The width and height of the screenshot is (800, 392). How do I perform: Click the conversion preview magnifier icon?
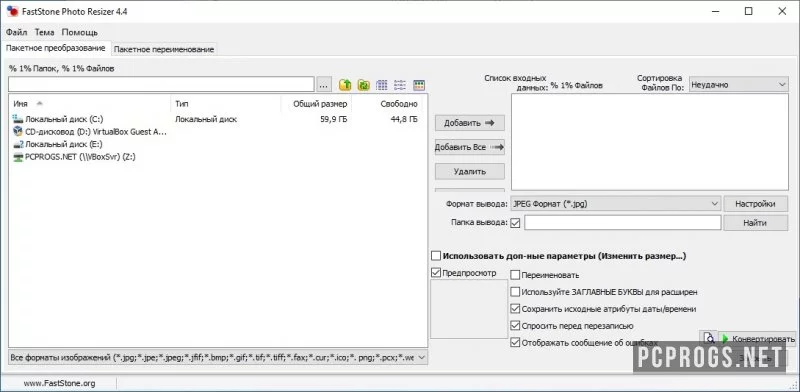click(708, 338)
